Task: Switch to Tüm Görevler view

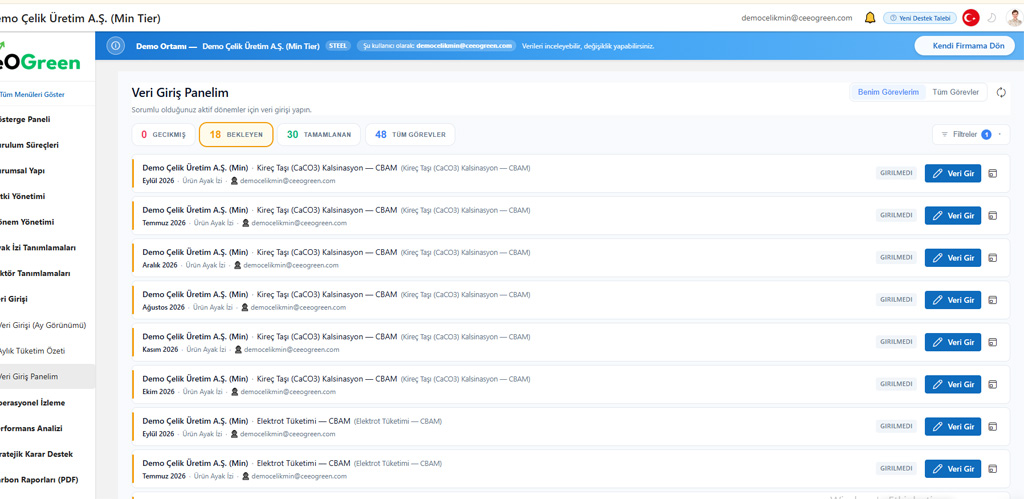Action: [x=955, y=93]
